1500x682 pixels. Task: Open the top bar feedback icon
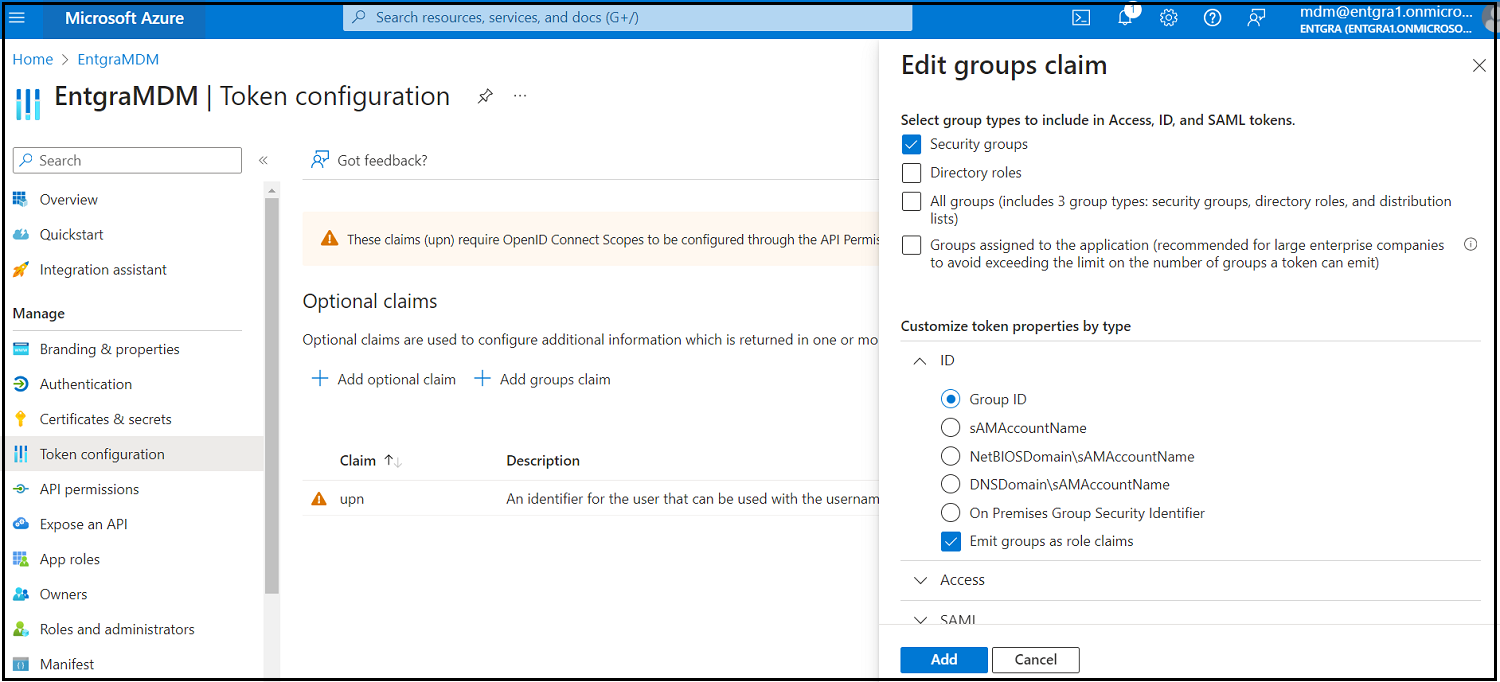pyautogui.click(x=1257, y=17)
